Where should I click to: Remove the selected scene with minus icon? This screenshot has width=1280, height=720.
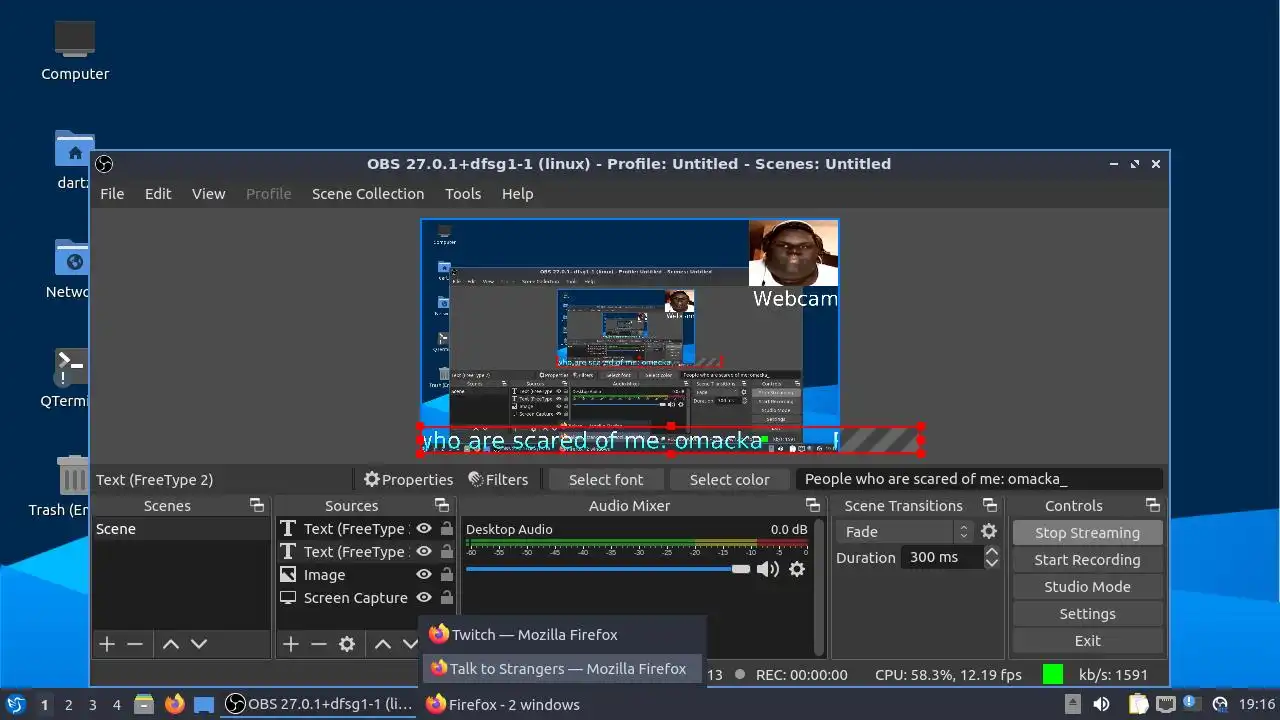point(135,644)
